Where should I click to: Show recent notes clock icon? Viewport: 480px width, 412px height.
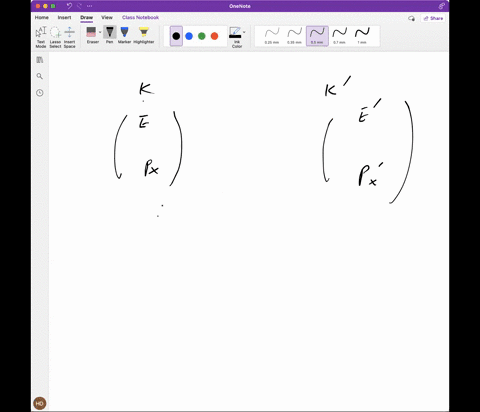tap(40, 93)
